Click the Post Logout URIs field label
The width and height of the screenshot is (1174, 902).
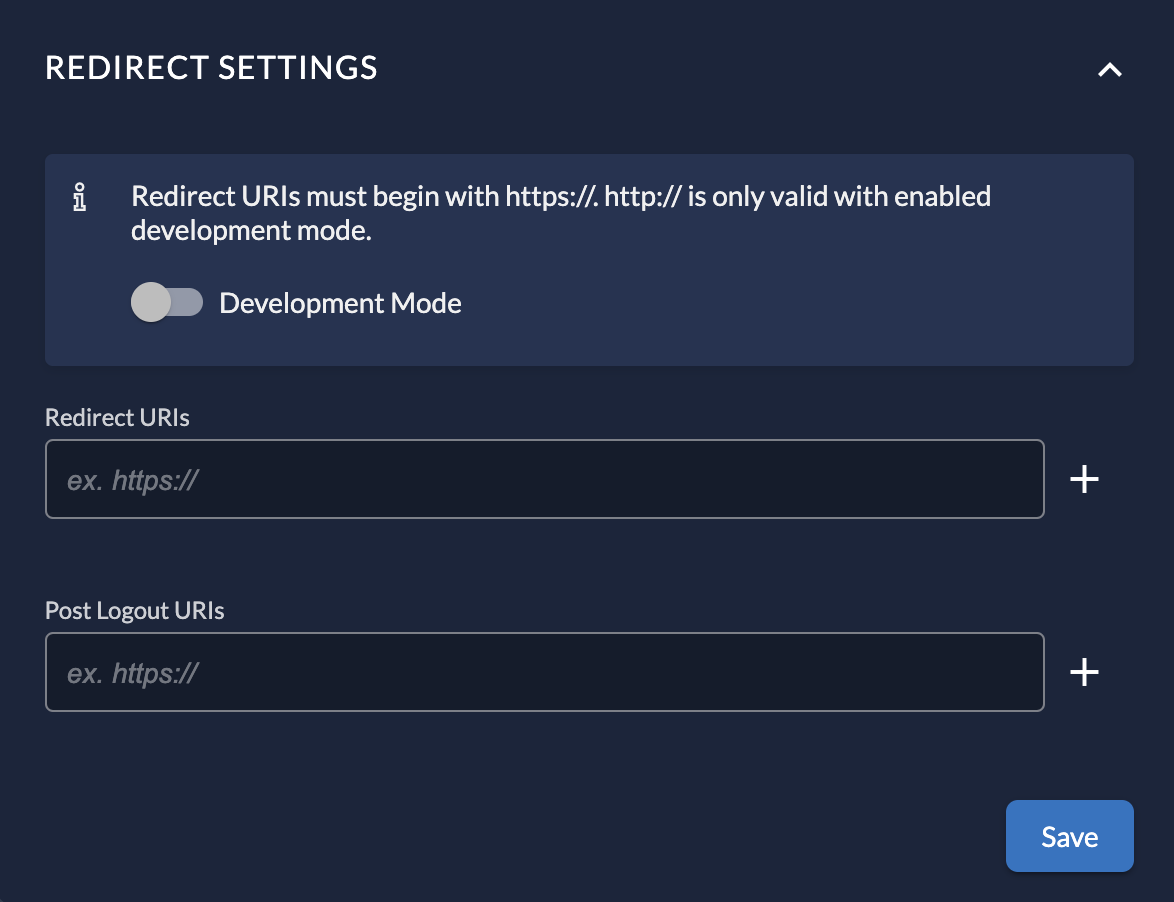coord(134,610)
